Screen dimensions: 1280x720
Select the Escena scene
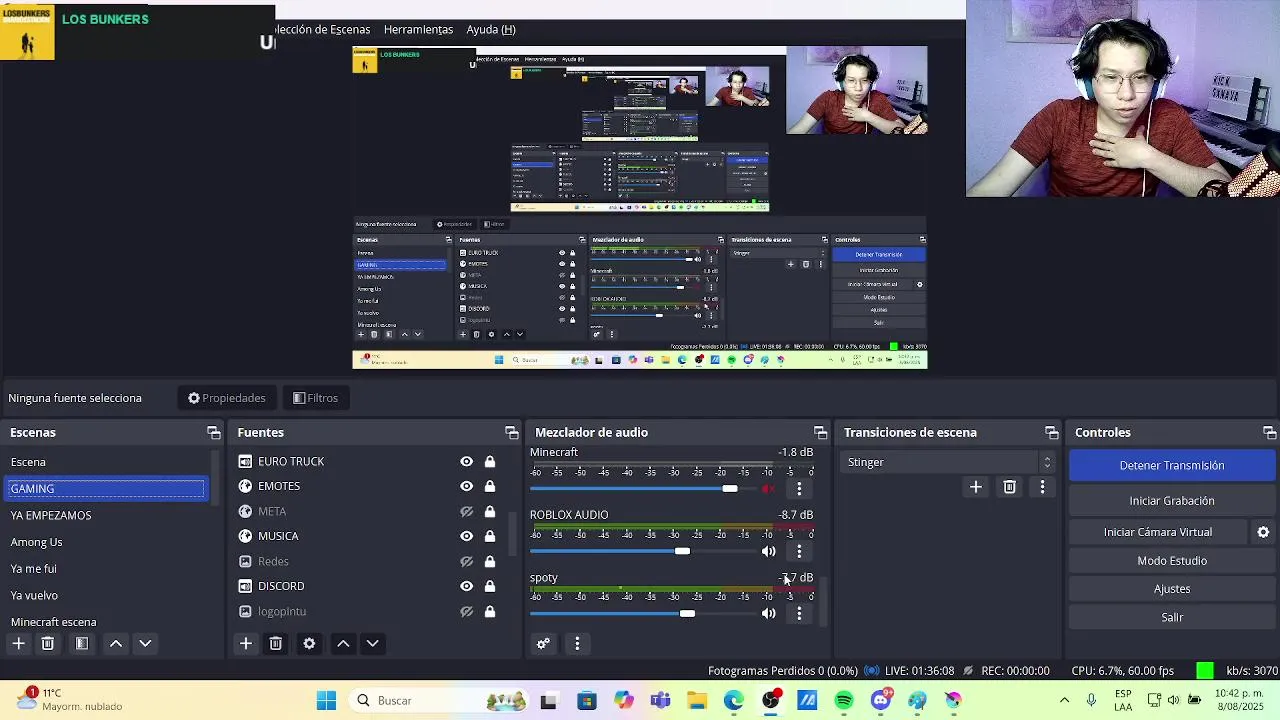coord(28,462)
